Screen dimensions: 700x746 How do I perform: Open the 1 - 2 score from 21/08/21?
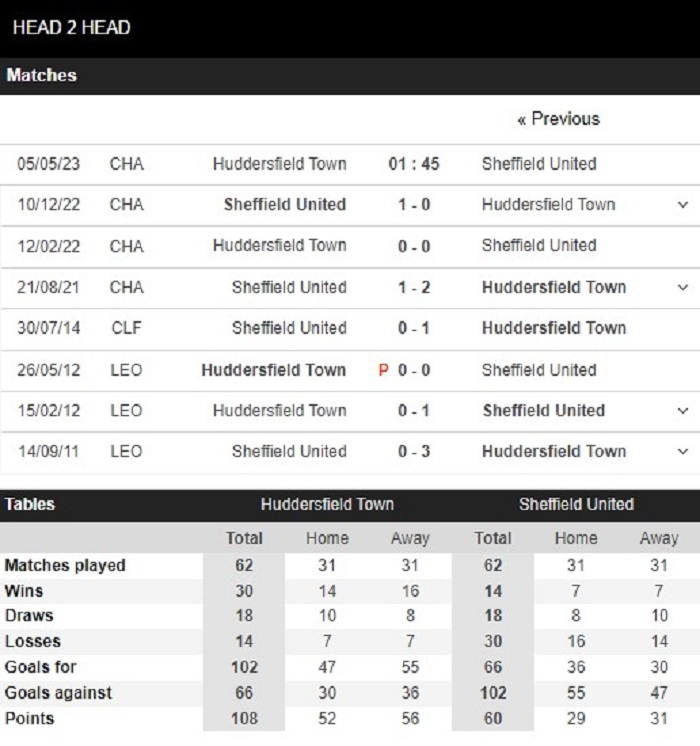414,287
